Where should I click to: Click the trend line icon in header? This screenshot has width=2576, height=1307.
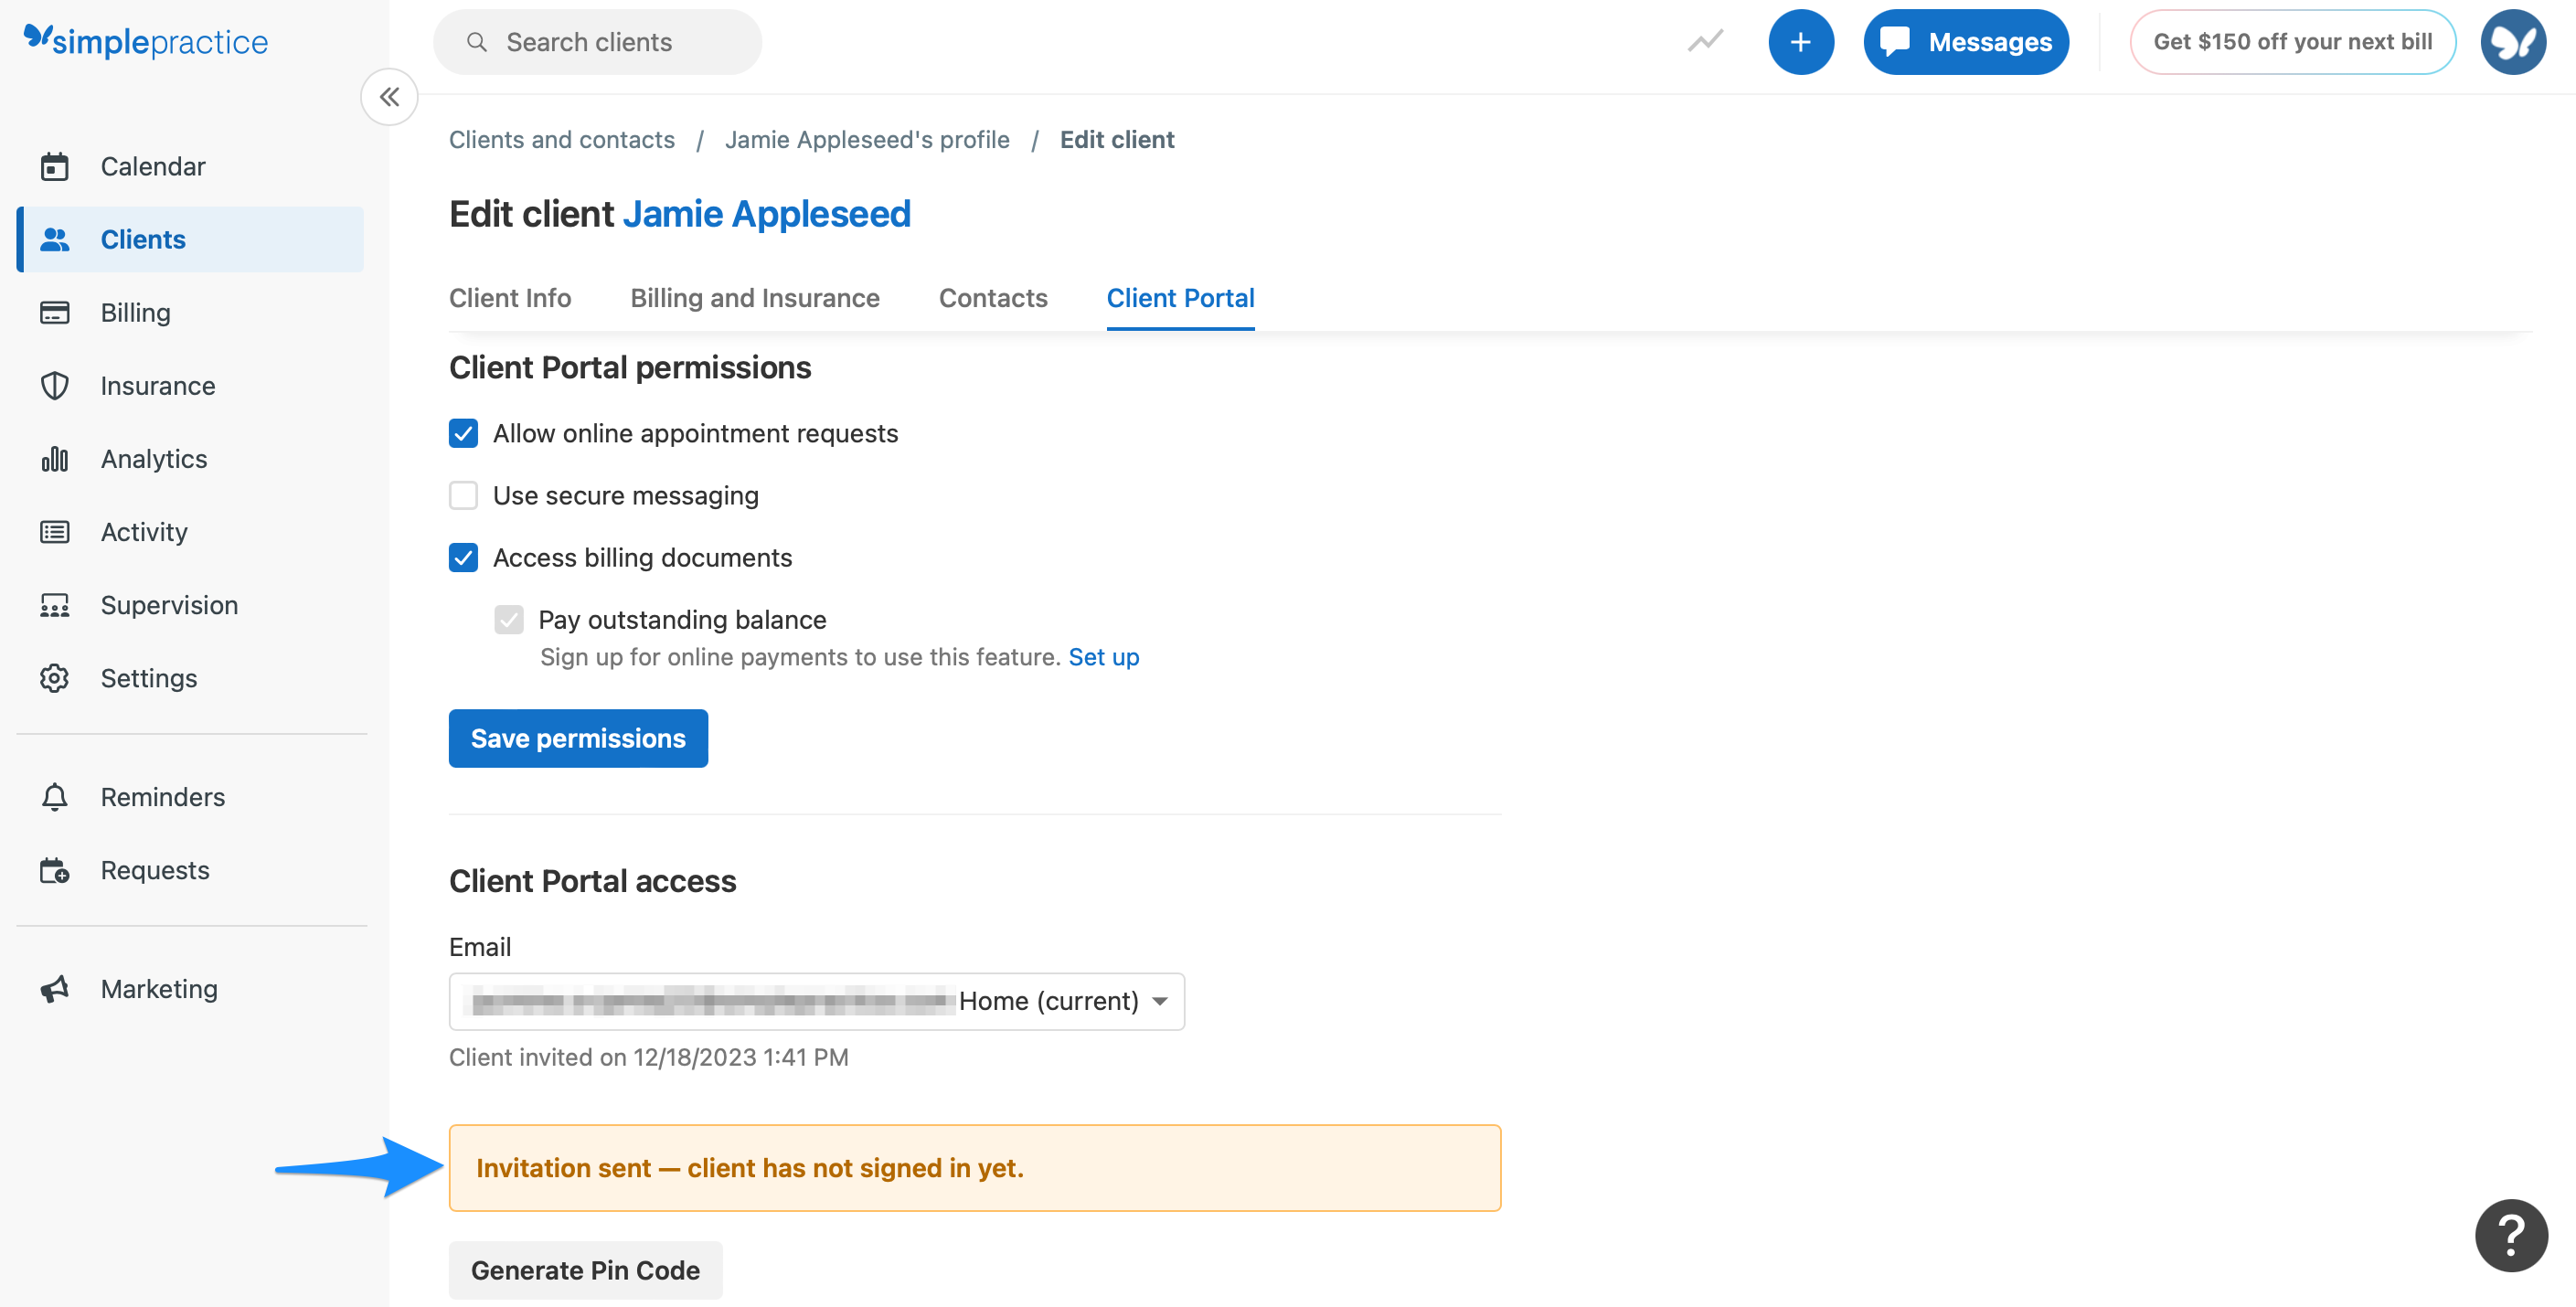(x=1705, y=42)
